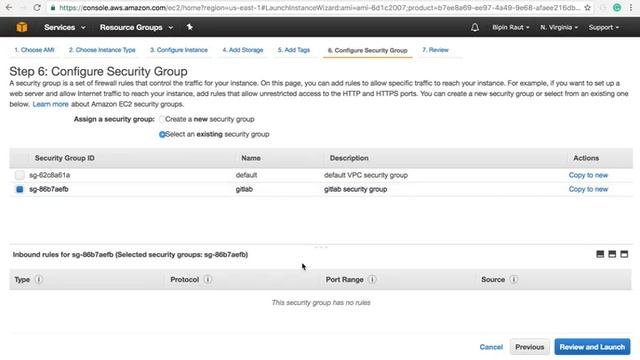
Task: Click security group ID sg-62c8a61a
Action: pyautogui.click(x=49, y=175)
